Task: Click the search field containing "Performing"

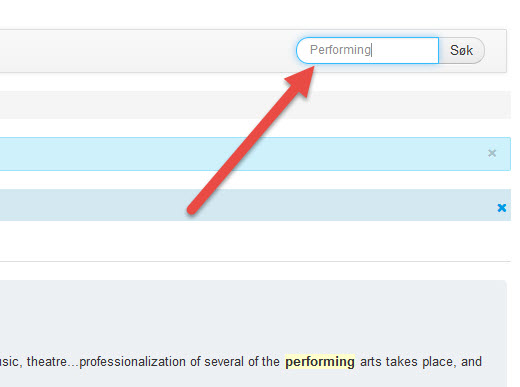Action: pos(367,50)
